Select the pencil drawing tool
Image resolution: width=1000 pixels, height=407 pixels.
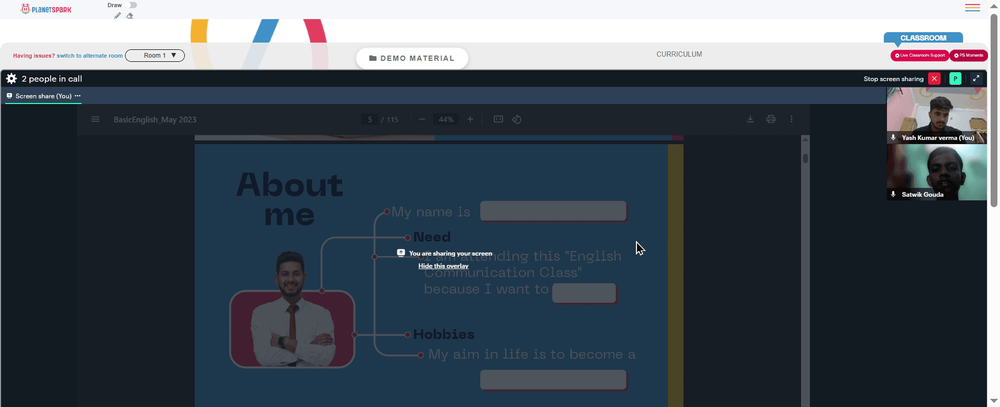(117, 16)
